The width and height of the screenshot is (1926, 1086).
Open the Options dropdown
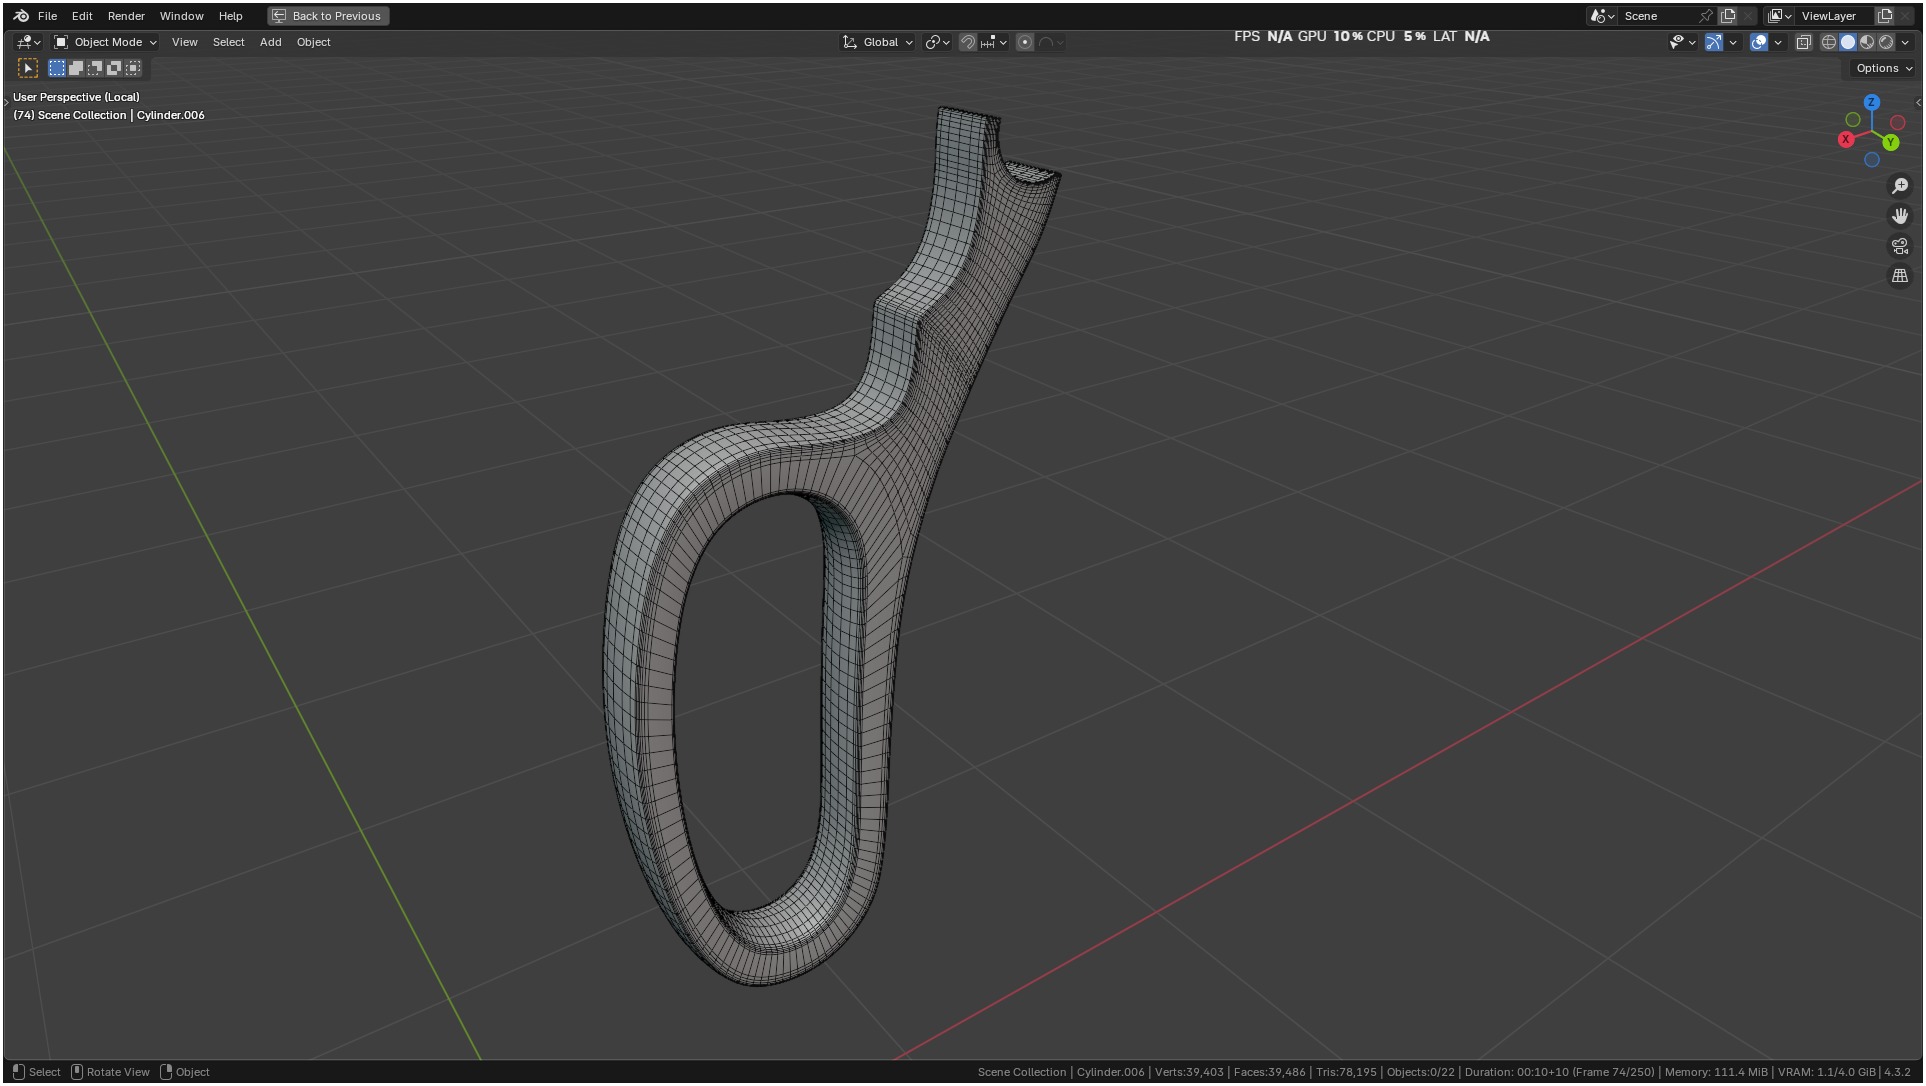[x=1882, y=68]
